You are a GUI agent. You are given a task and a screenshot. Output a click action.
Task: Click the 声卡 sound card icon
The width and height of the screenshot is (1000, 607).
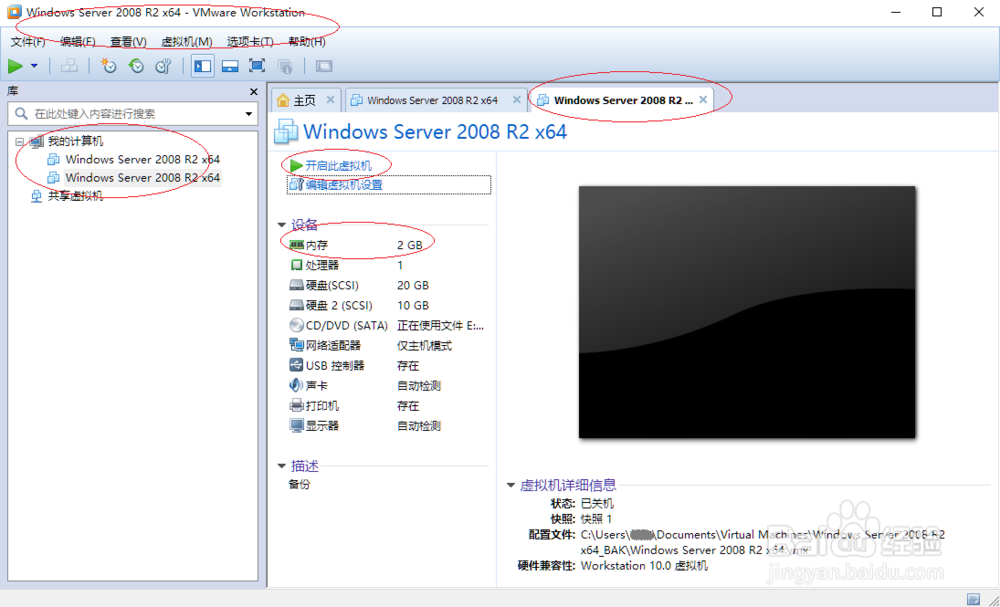pos(296,386)
